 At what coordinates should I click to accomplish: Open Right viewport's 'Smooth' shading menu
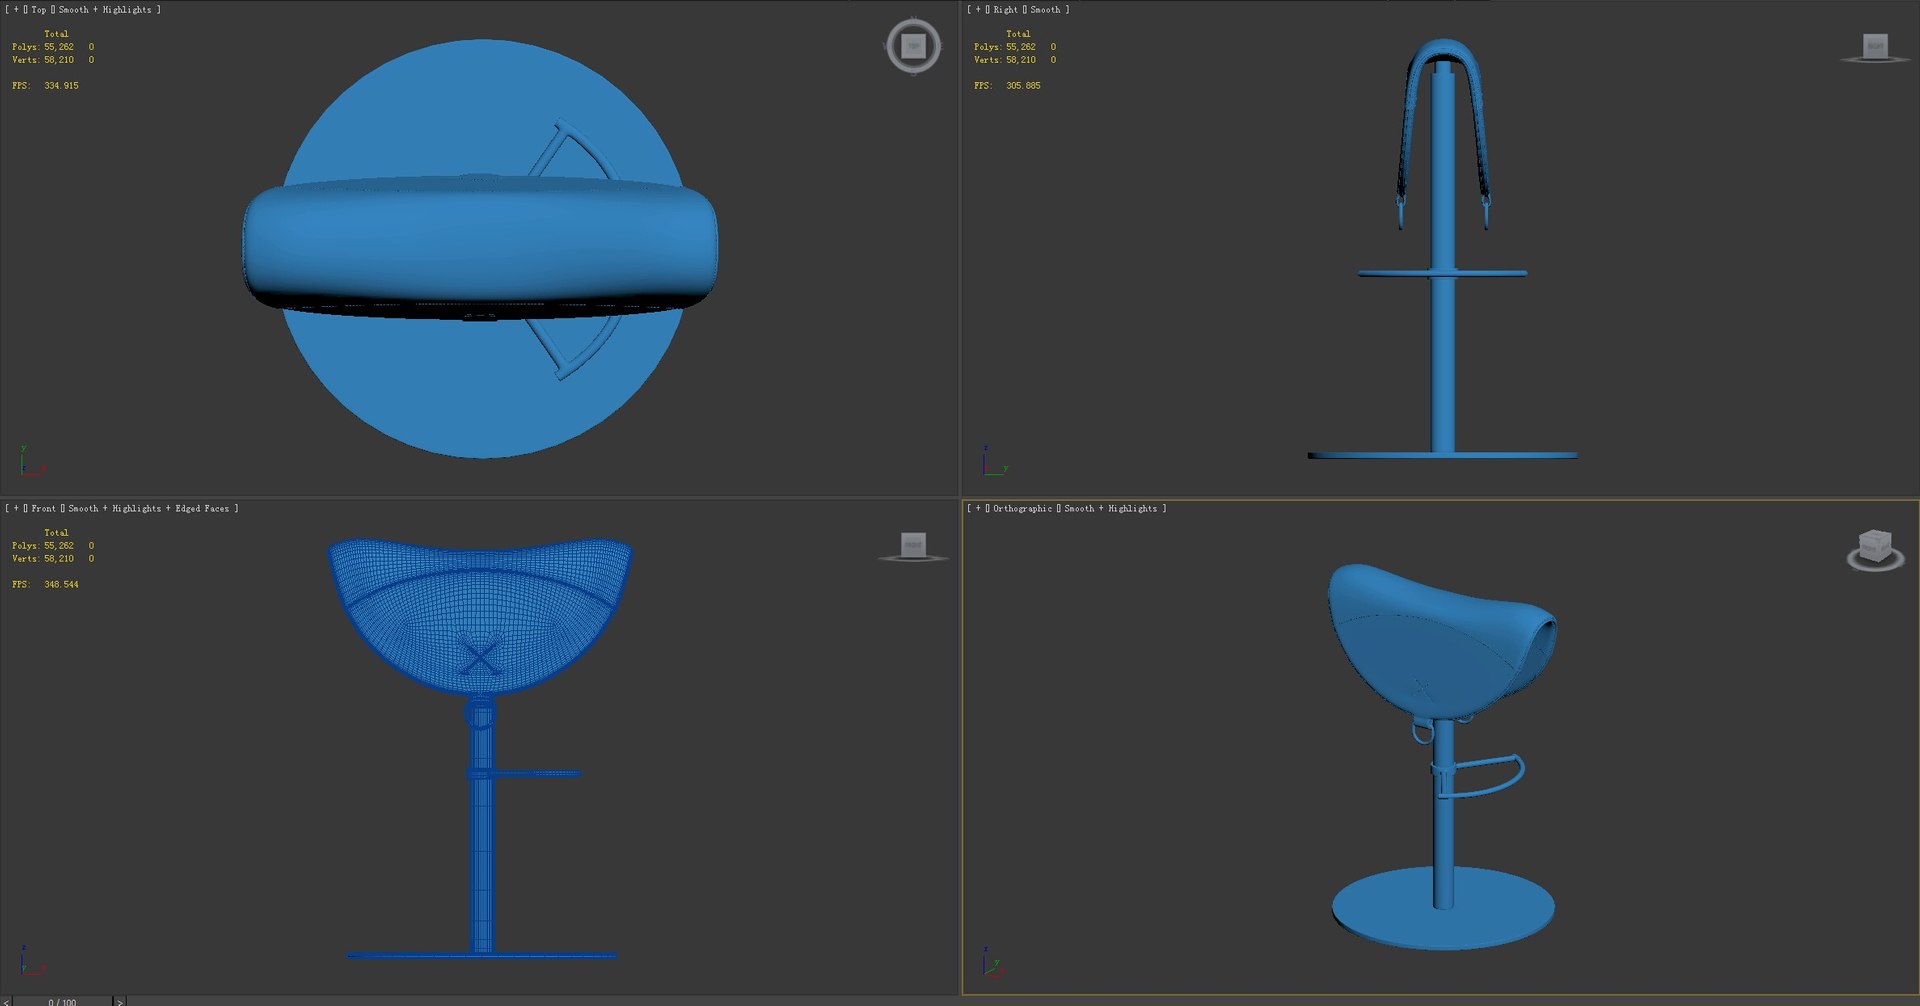coord(1045,10)
